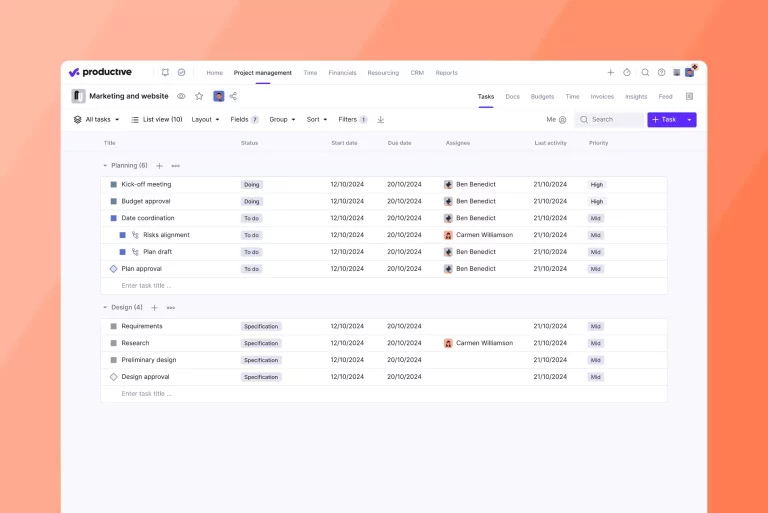Open the Filters button
The height and width of the screenshot is (513, 768).
click(352, 119)
